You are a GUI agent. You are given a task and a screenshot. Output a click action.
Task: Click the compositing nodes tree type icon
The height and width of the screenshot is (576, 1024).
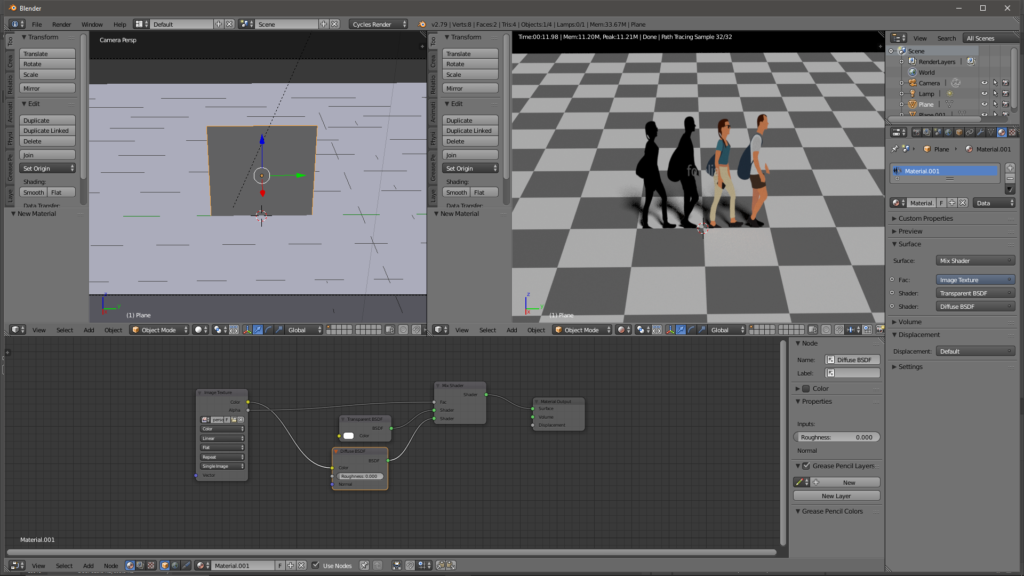pos(141,566)
